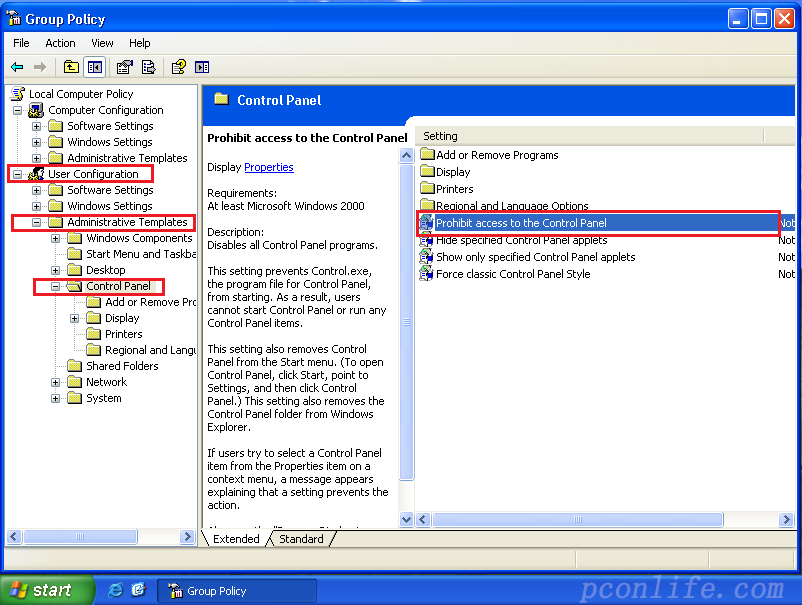802x605 pixels.
Task: Expand the System node in the tree
Action: [x=56, y=398]
